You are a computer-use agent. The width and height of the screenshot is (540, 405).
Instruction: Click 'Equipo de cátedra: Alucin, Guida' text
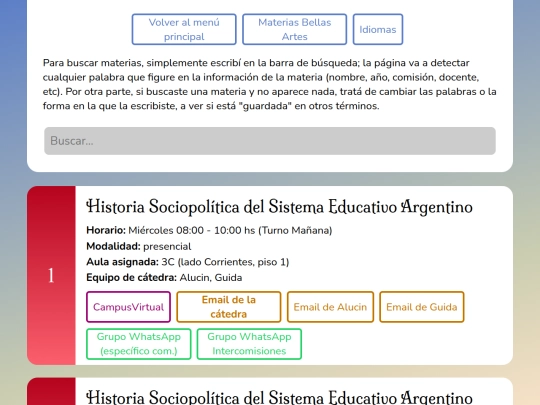(164, 278)
